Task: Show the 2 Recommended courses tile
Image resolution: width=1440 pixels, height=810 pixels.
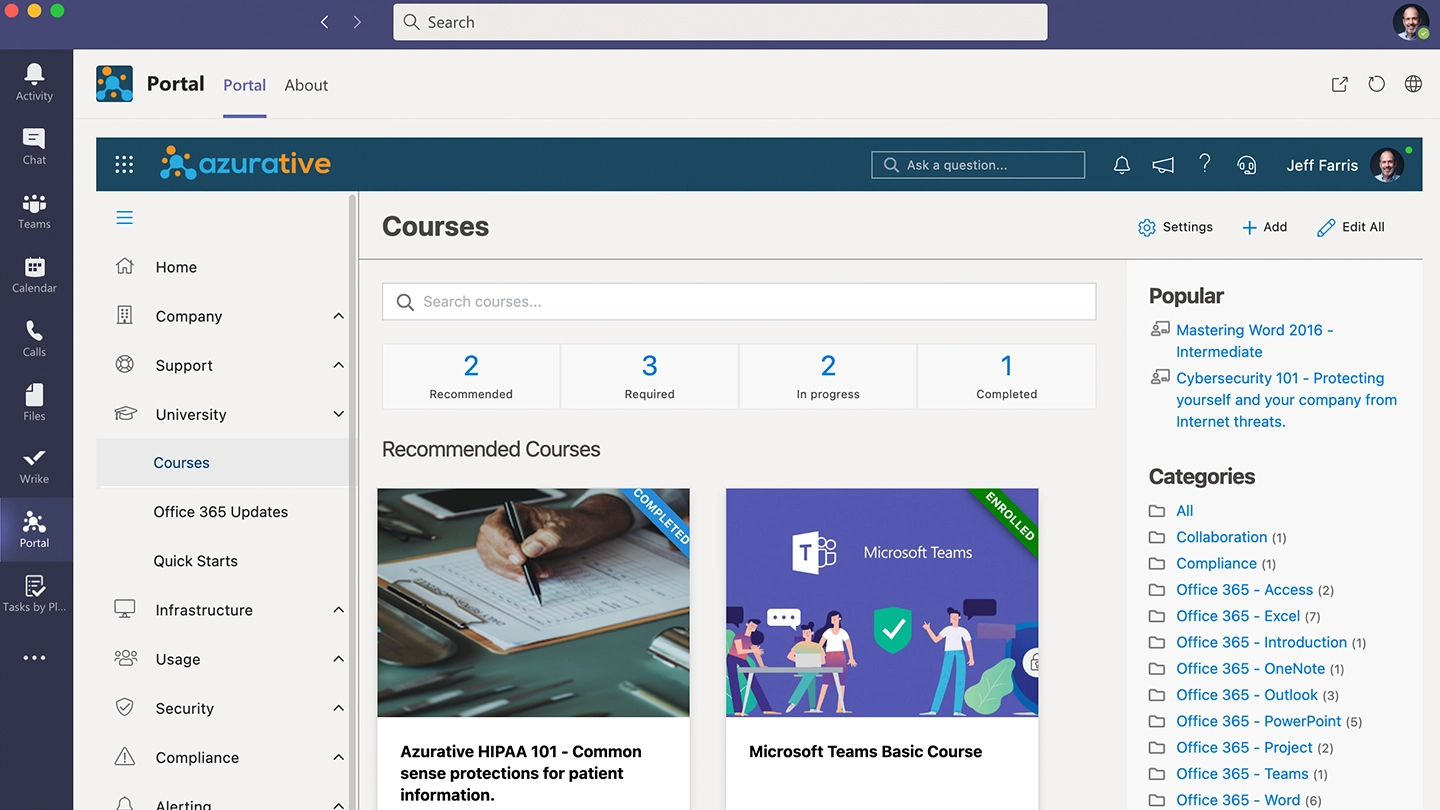Action: 471,376
